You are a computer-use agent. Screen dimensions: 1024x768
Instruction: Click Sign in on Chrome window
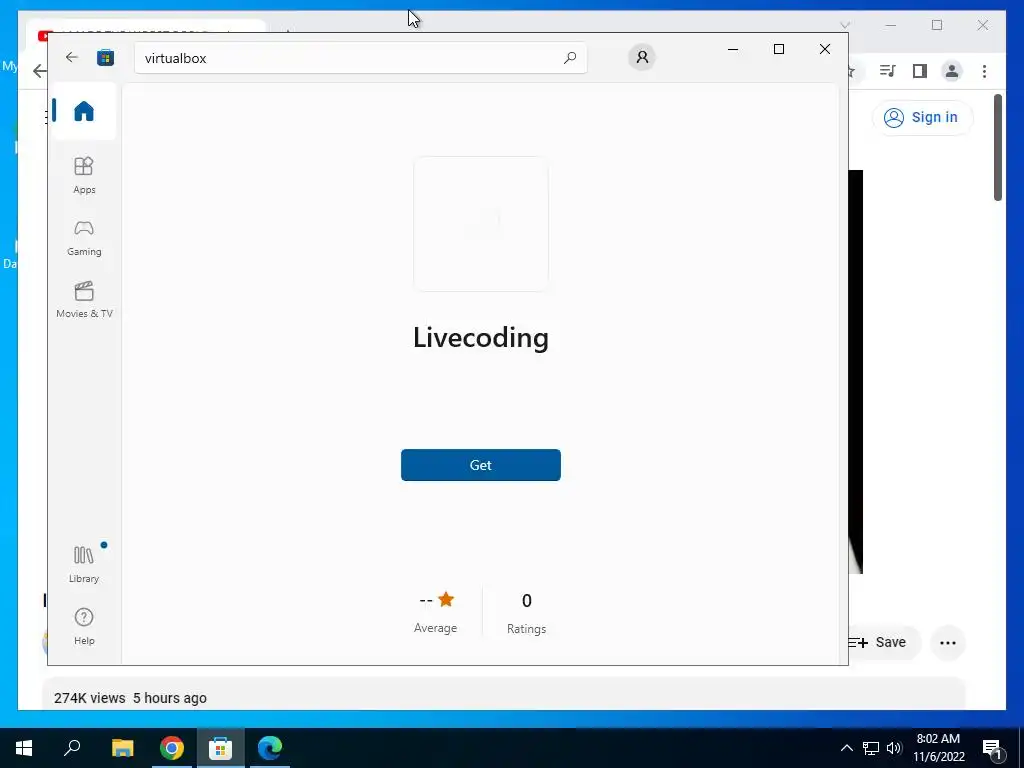click(x=922, y=118)
